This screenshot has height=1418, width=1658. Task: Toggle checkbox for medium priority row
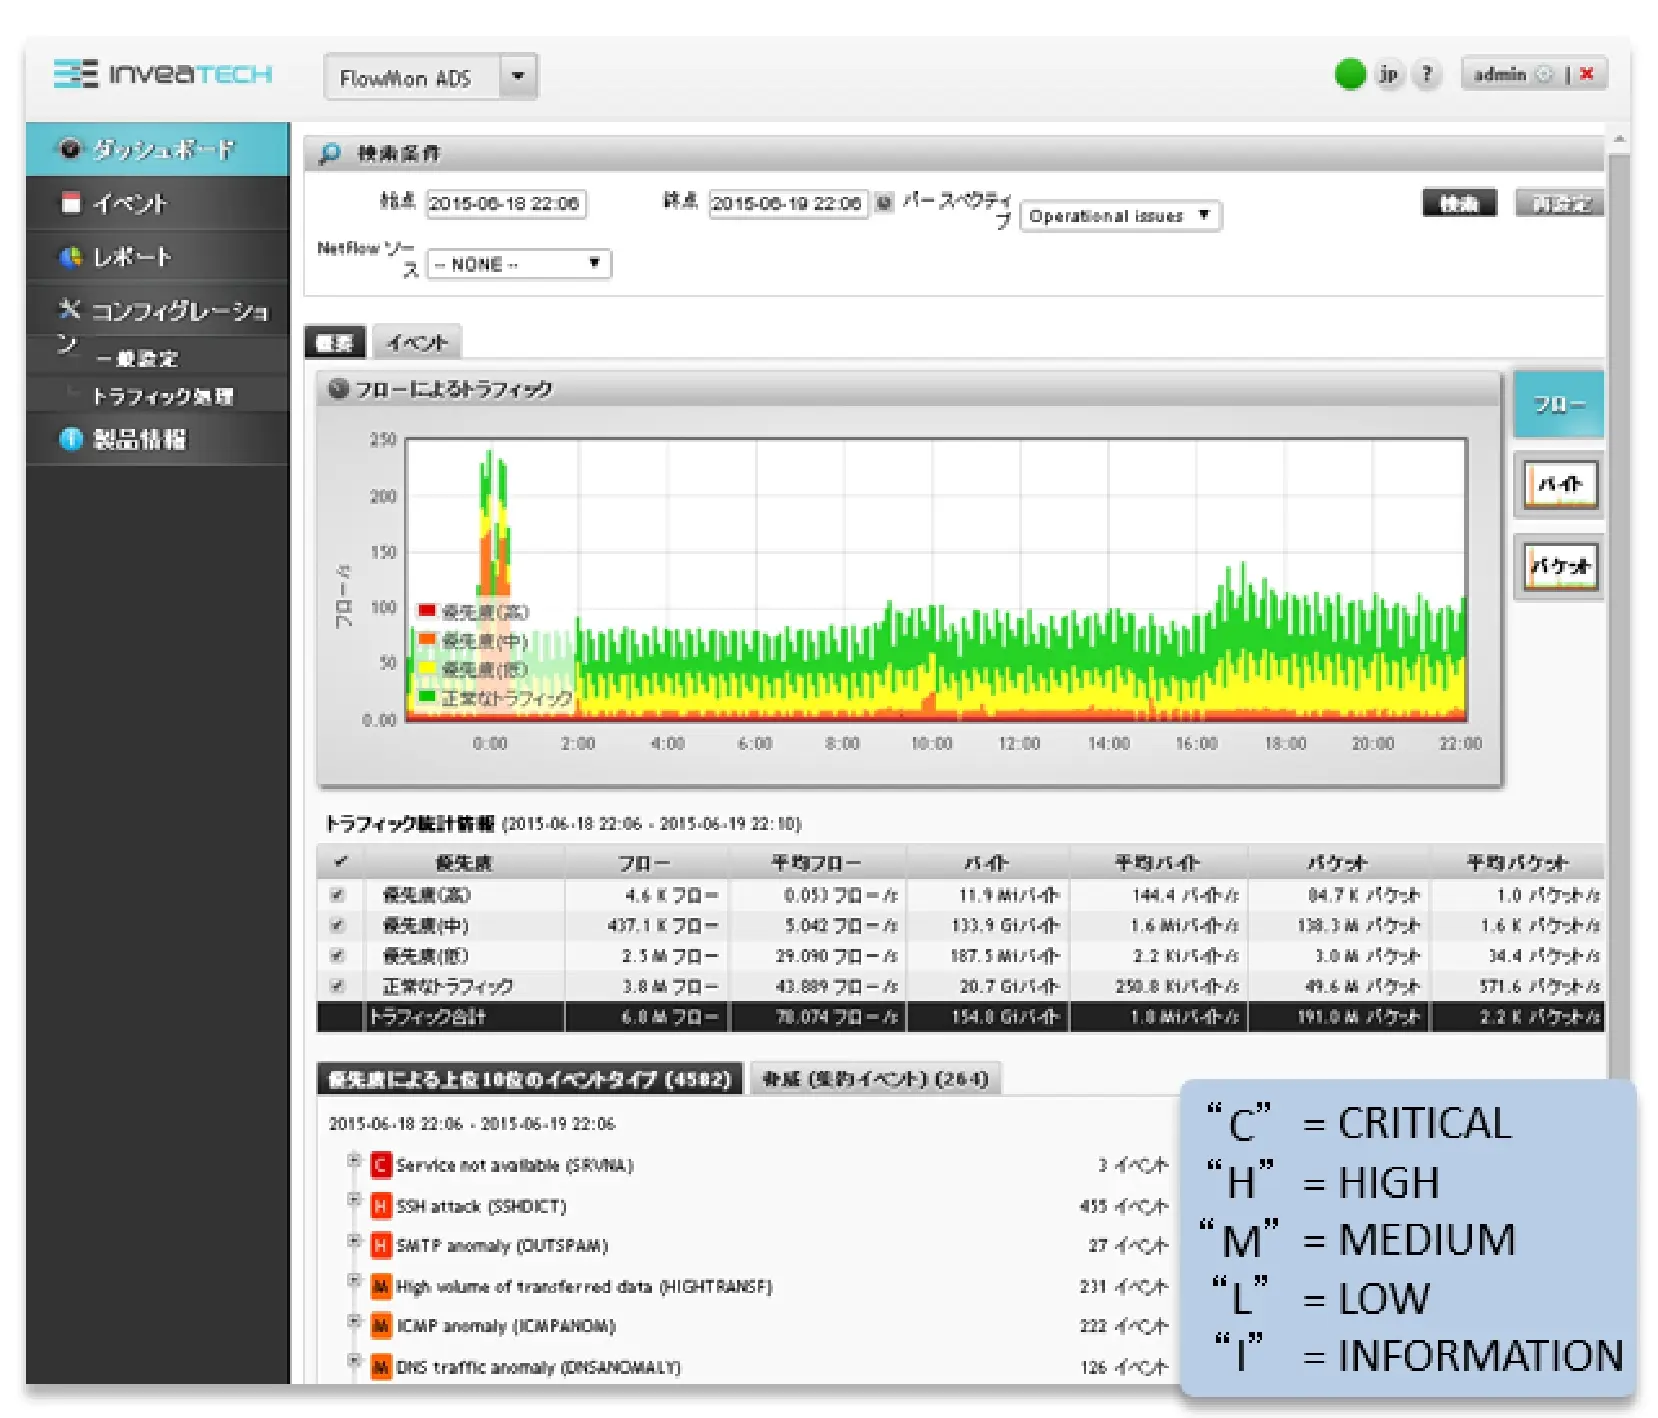click(337, 925)
